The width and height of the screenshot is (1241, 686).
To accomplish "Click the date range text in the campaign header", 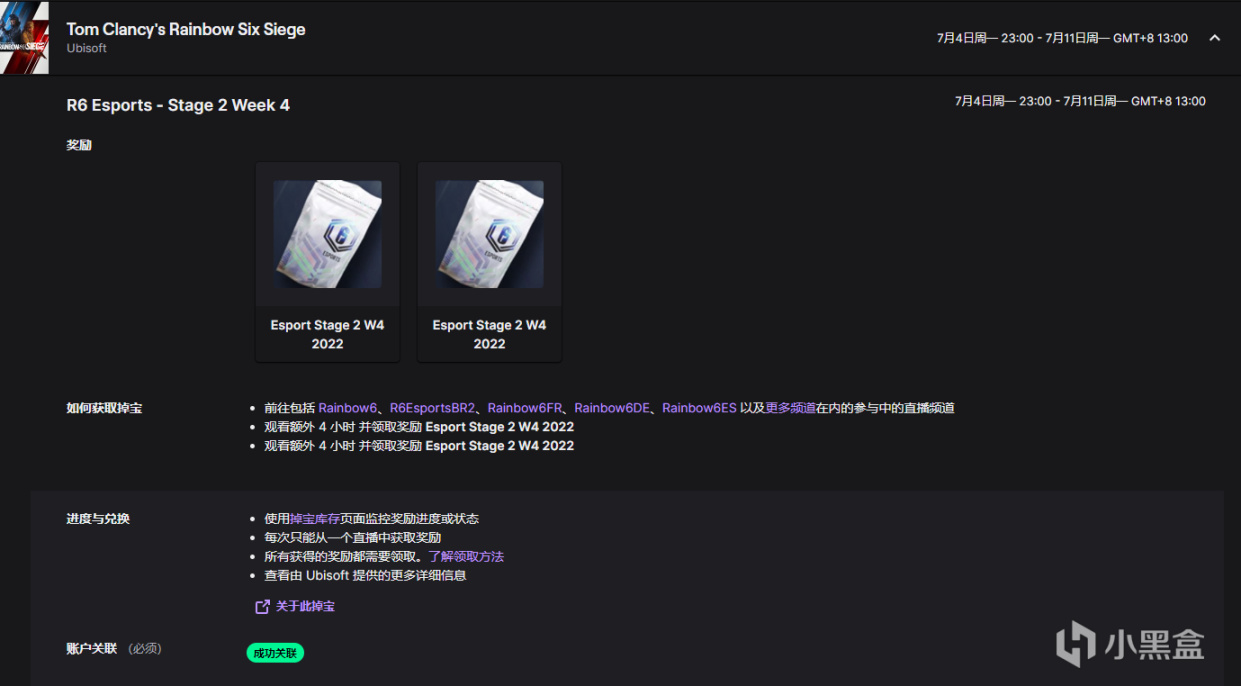I will click(x=1062, y=38).
